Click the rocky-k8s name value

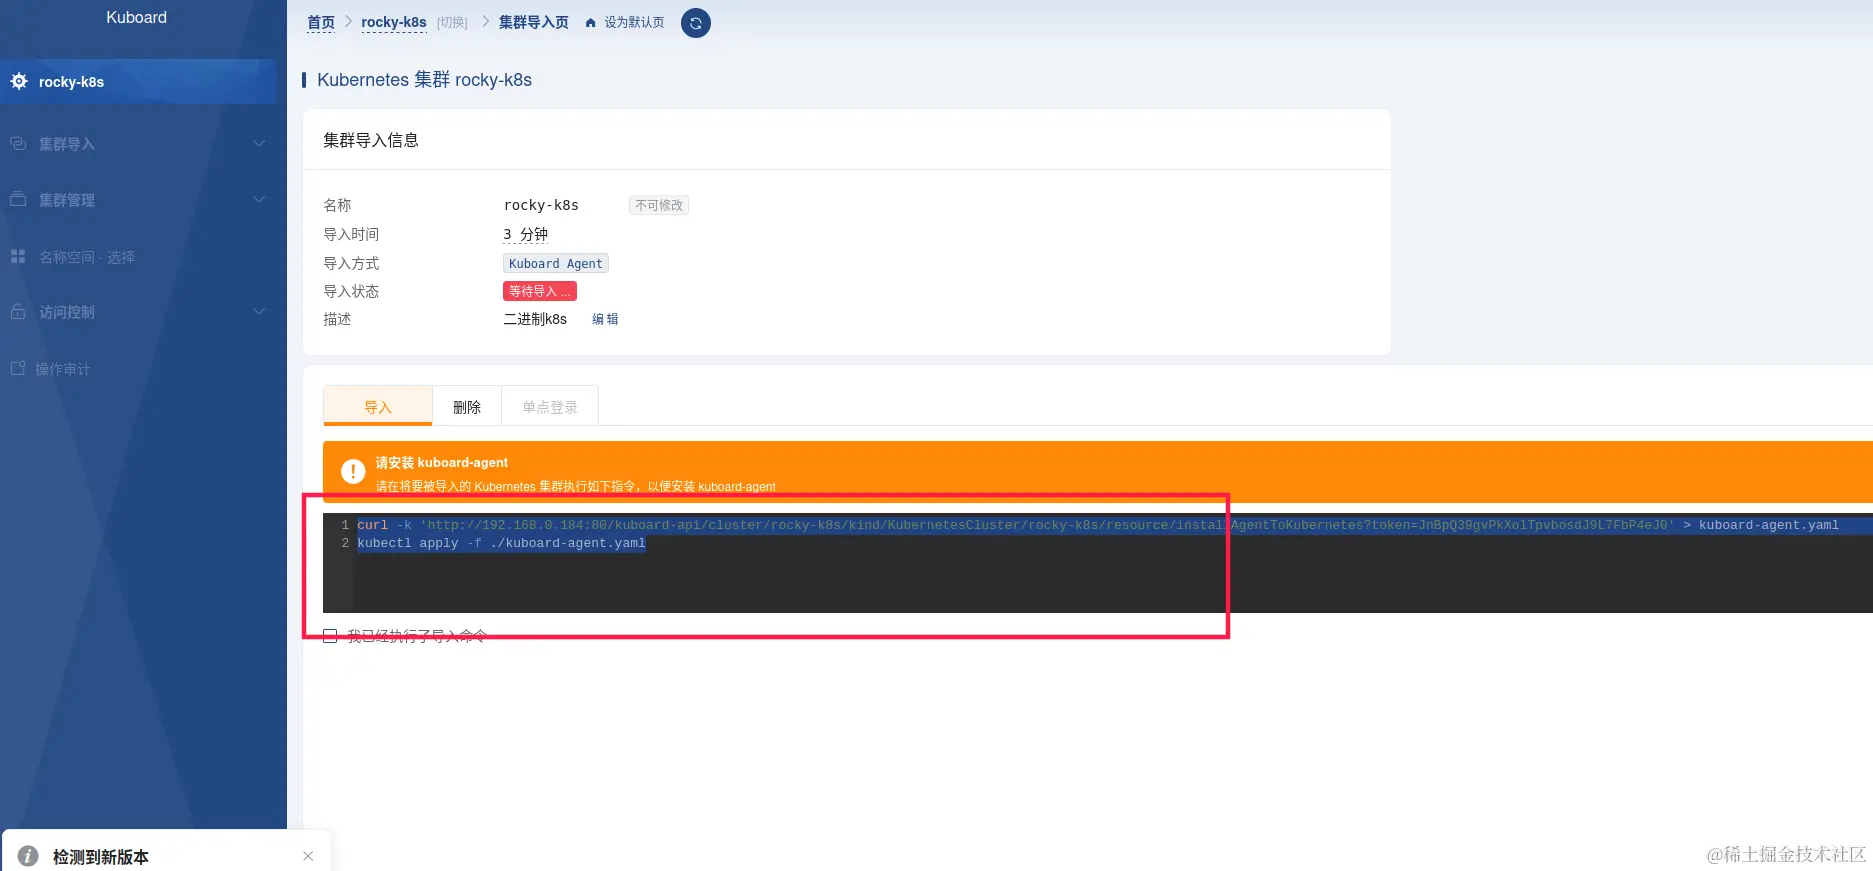[x=541, y=205]
